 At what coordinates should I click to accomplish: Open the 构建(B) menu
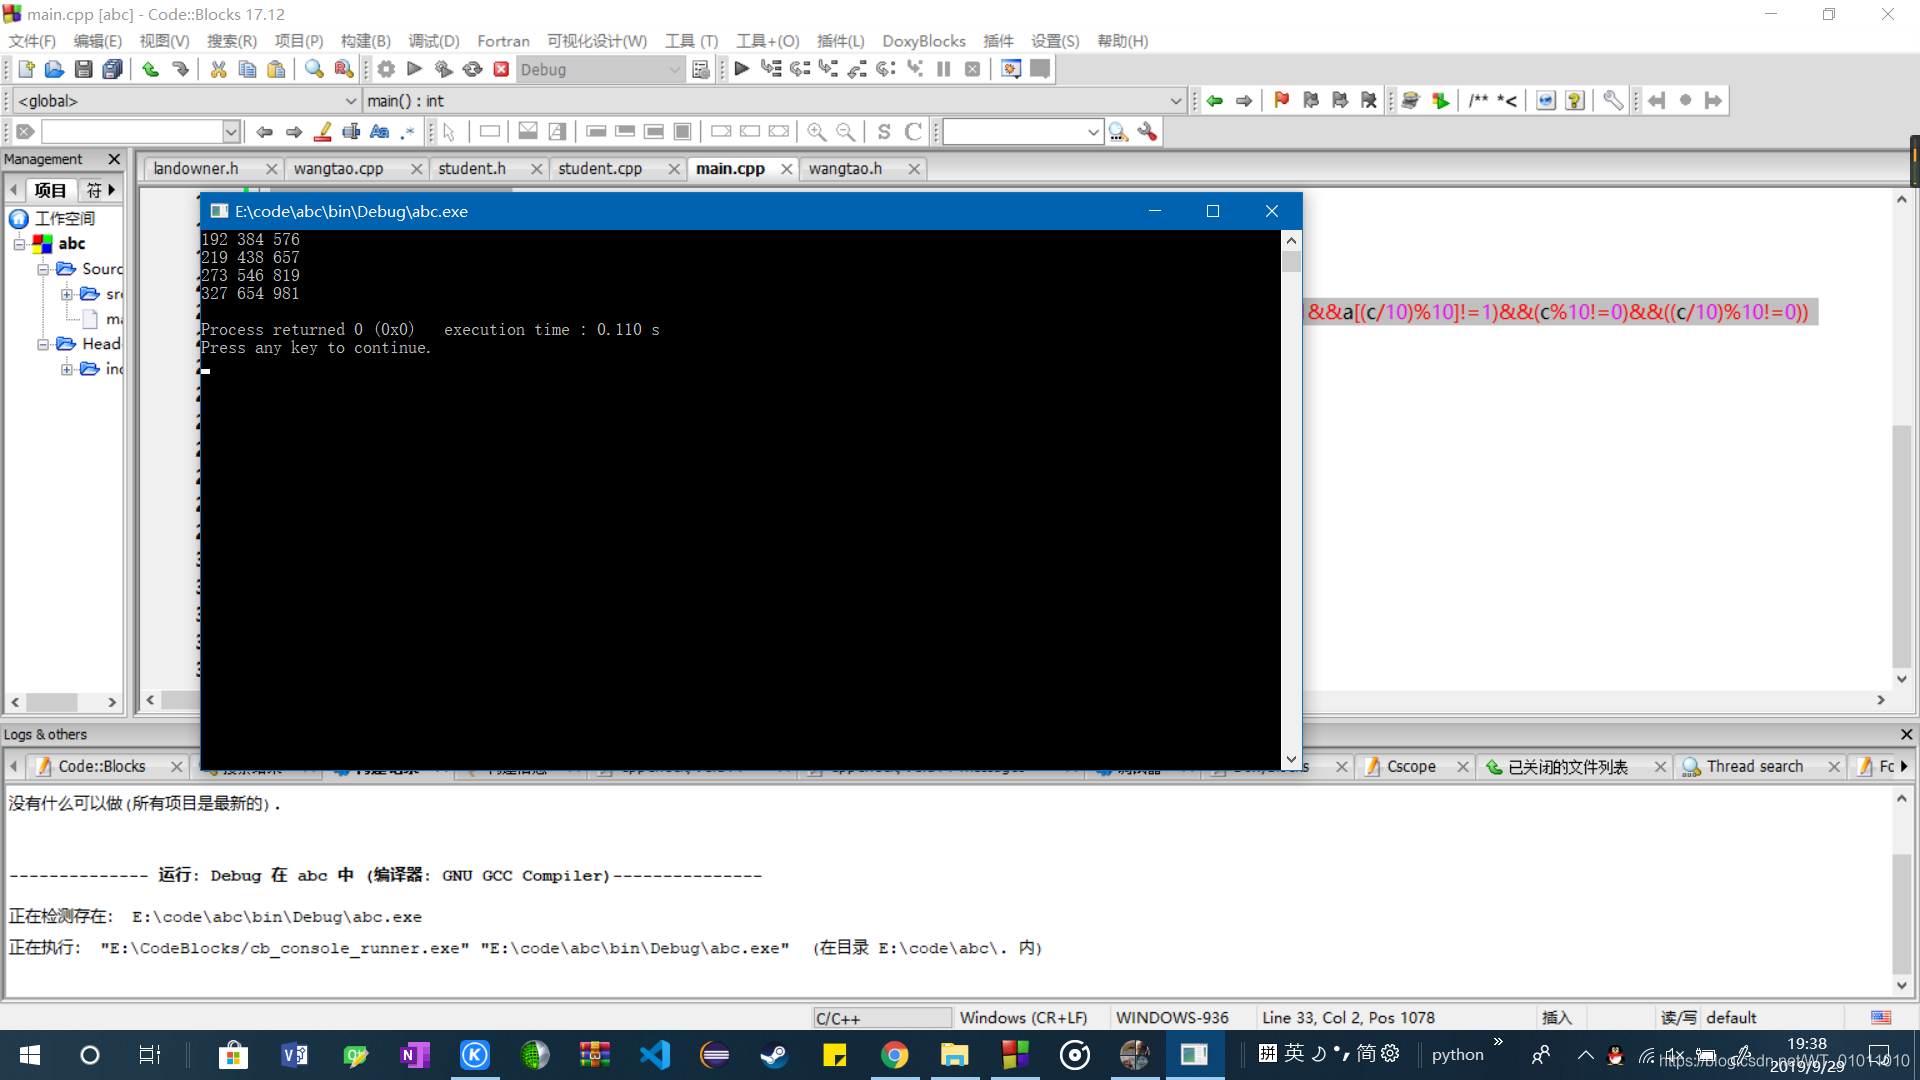pos(364,40)
